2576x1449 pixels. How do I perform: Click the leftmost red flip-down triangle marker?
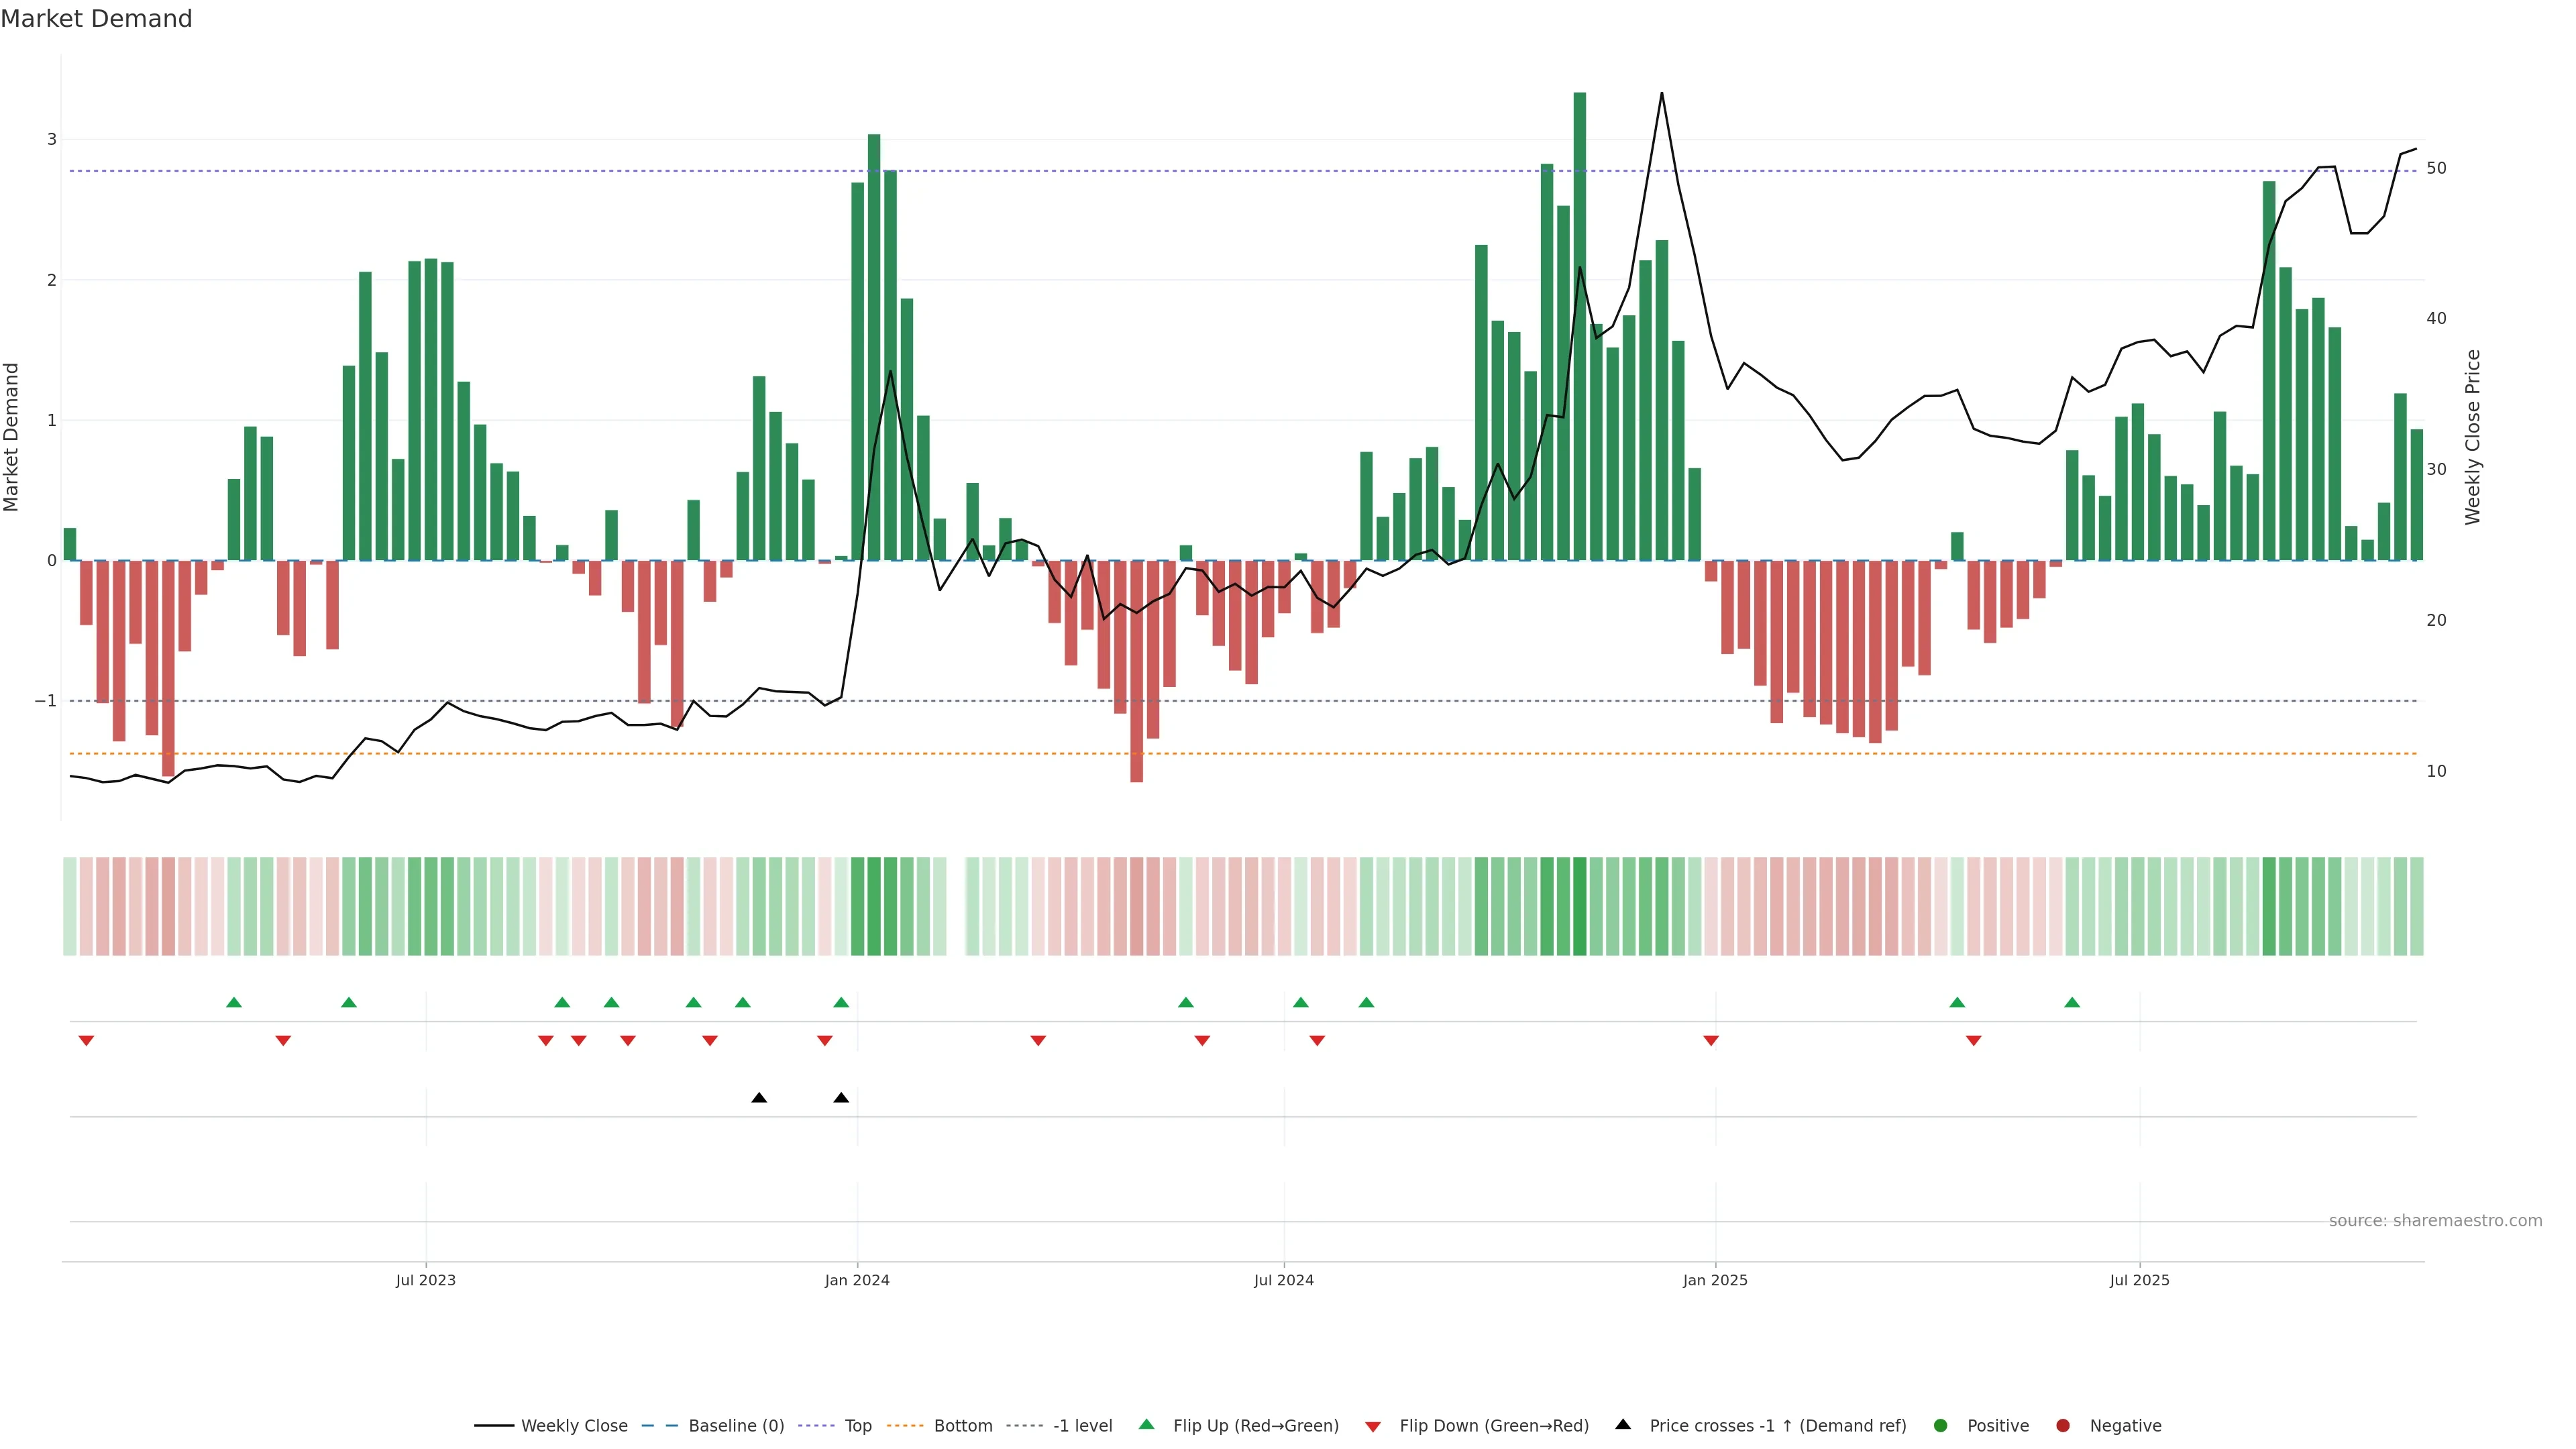[x=86, y=1041]
